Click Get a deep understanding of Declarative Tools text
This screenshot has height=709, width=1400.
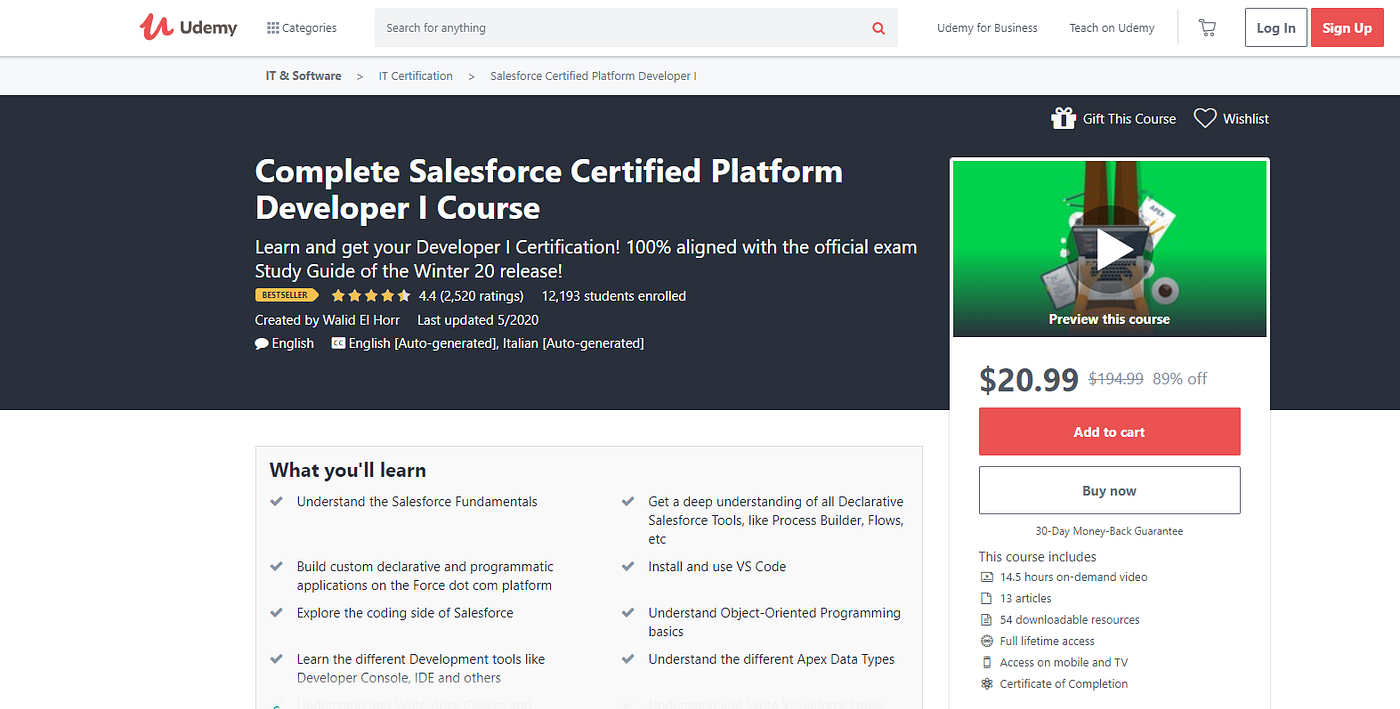(776, 520)
